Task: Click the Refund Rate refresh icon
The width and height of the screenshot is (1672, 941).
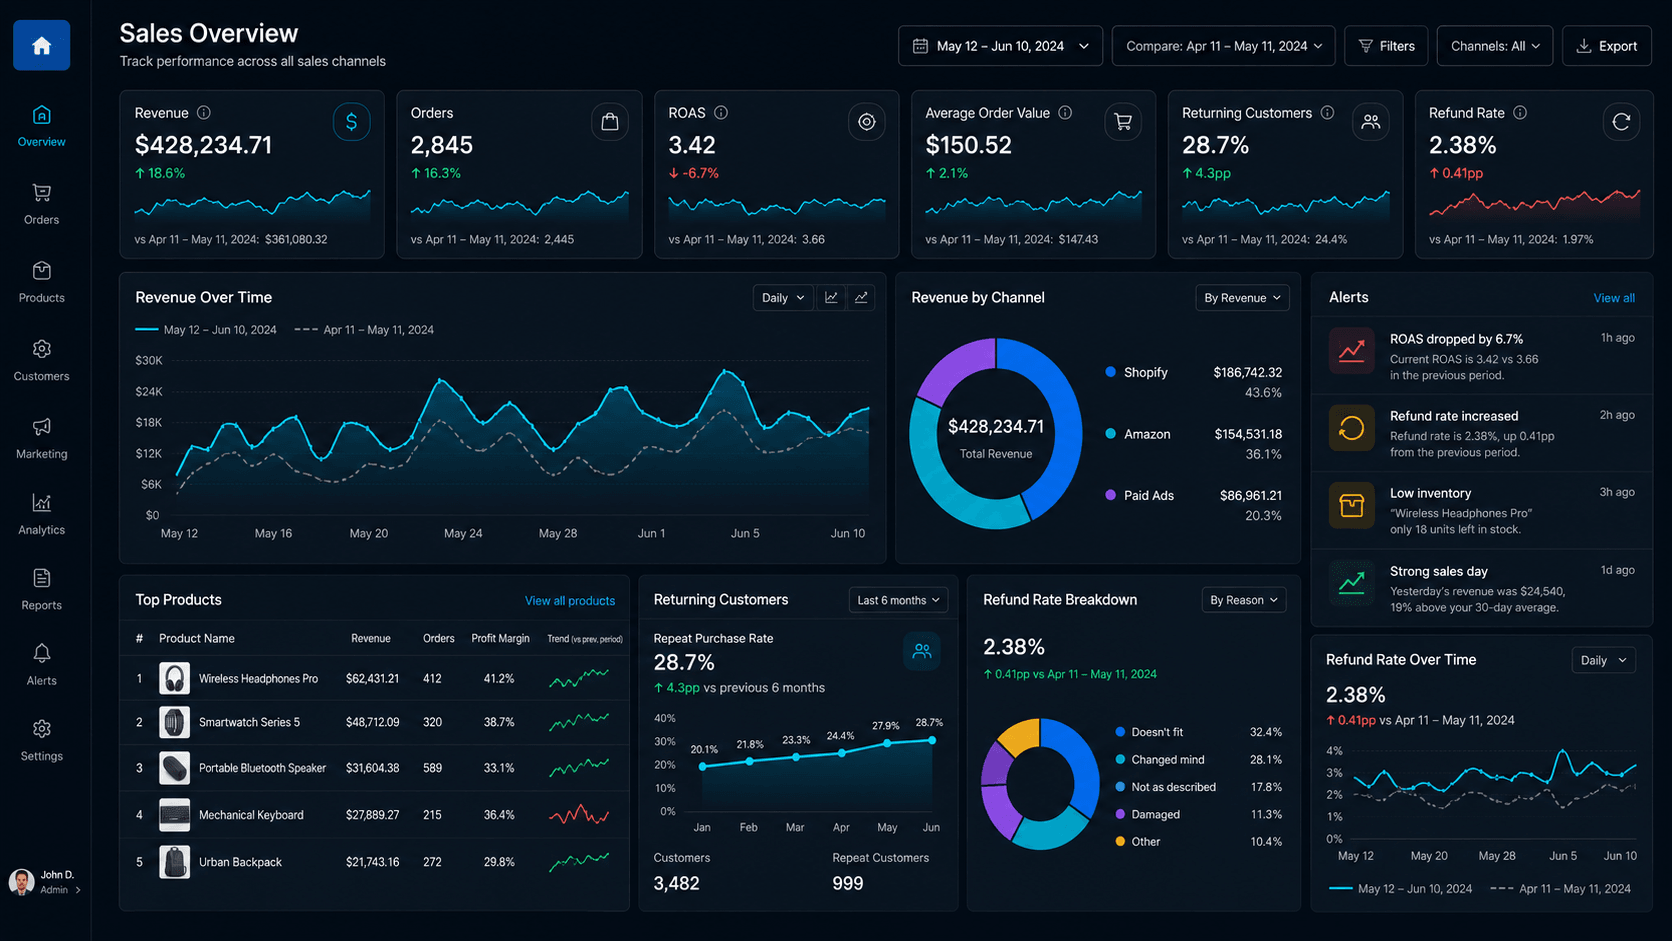Action: click(x=1621, y=122)
